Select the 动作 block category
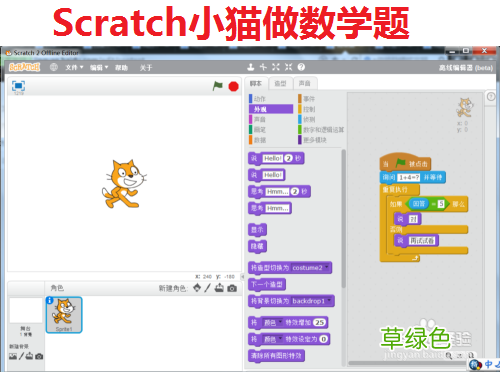The image size is (500, 372). coord(271,99)
